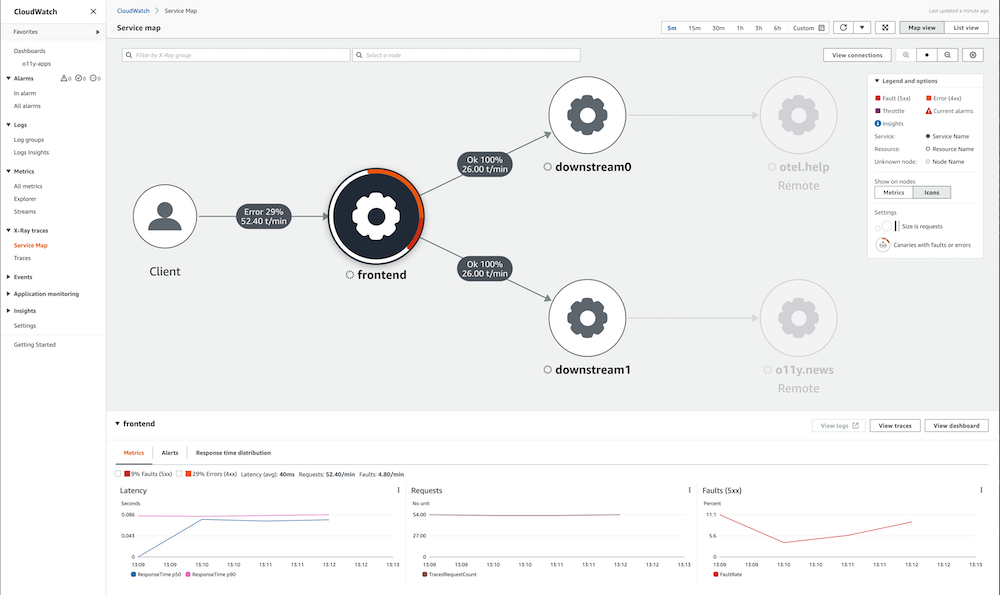Expand the Insights section

[x=8, y=311]
